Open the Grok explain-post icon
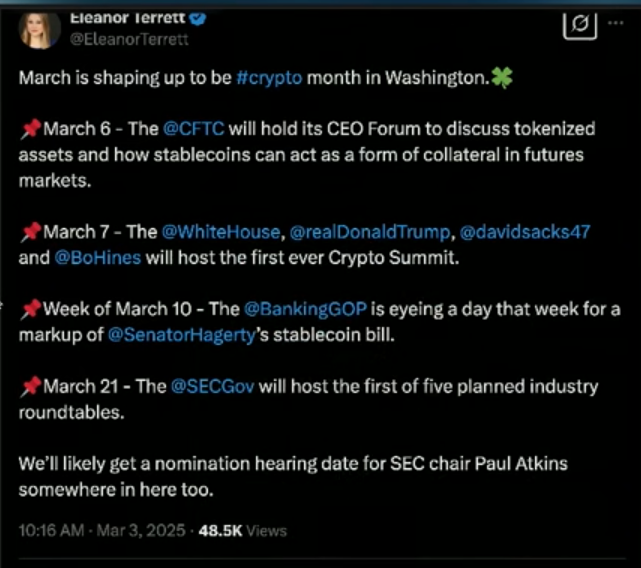The height and width of the screenshot is (568, 641). pos(580,26)
